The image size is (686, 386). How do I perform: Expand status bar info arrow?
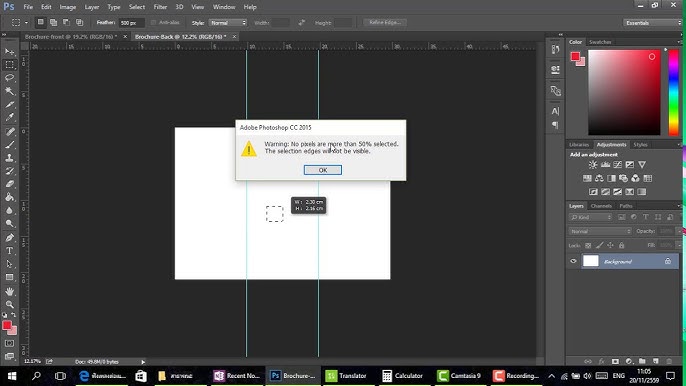point(143,362)
